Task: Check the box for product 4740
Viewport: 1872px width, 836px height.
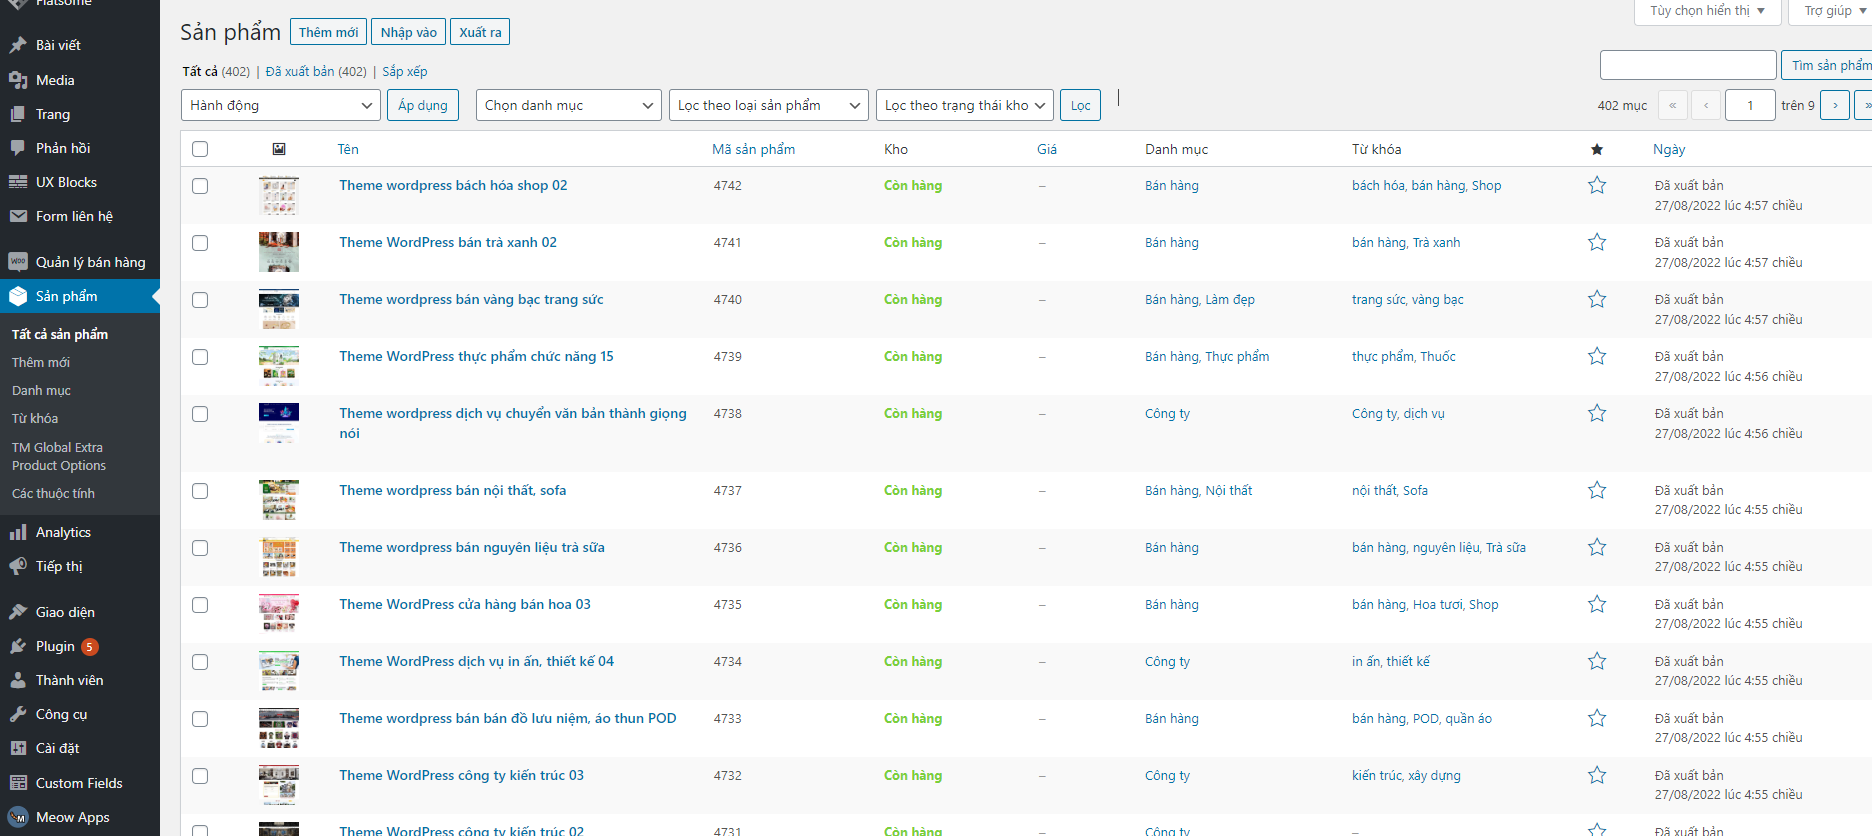Action: coord(200,300)
